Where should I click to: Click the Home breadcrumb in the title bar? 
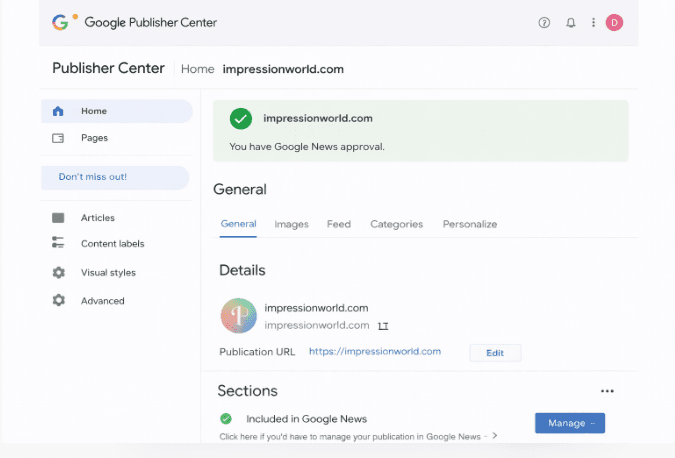tap(198, 69)
